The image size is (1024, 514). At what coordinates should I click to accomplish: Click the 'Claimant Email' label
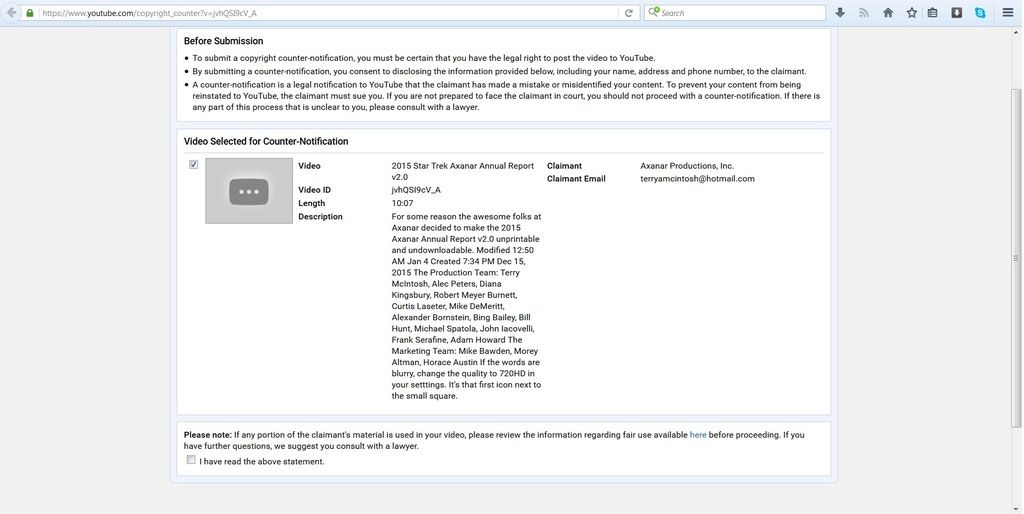tap(576, 179)
